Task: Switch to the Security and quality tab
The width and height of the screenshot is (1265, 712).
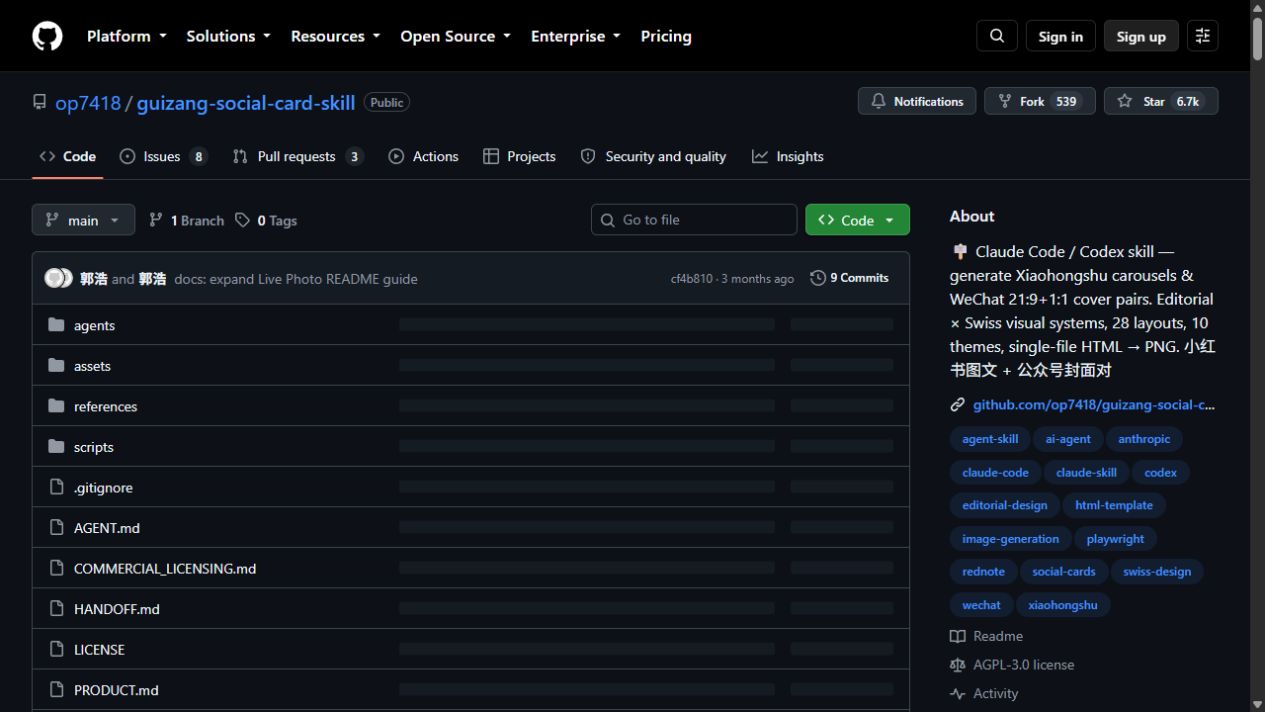Action: [x=653, y=156]
